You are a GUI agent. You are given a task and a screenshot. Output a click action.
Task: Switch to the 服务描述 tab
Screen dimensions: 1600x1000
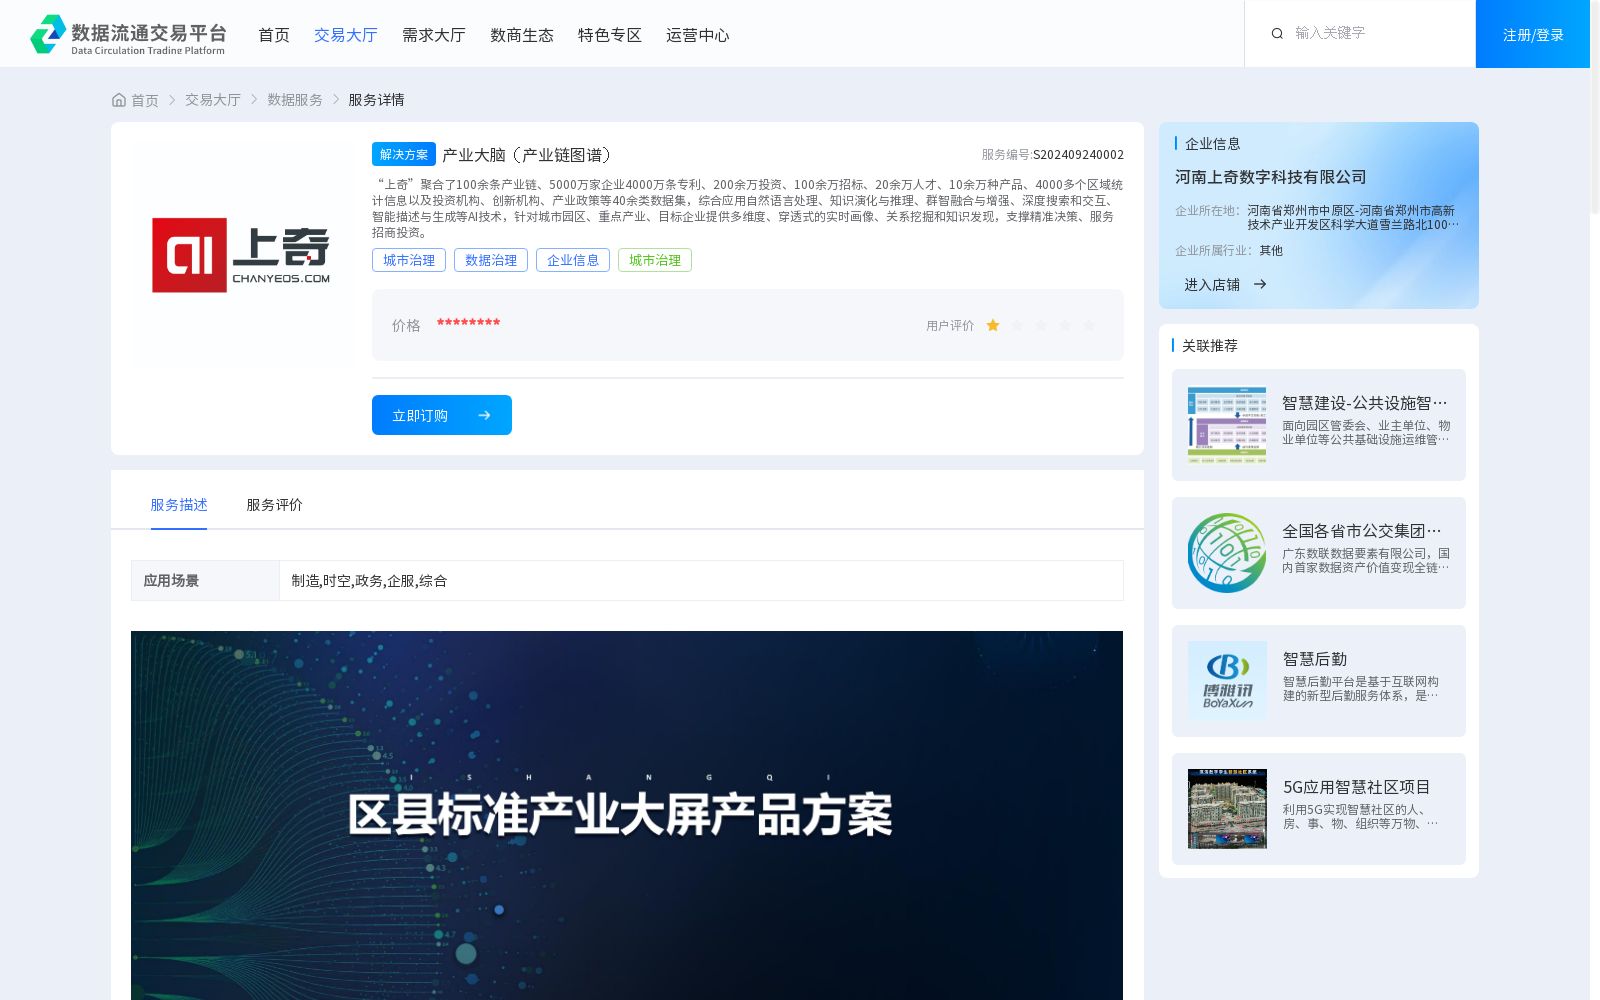pyautogui.click(x=179, y=505)
